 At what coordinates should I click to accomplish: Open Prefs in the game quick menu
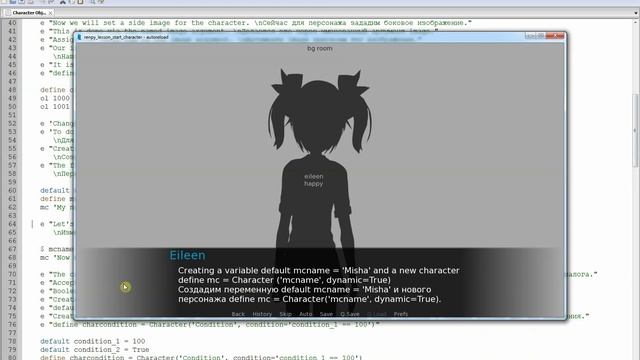click(x=401, y=314)
